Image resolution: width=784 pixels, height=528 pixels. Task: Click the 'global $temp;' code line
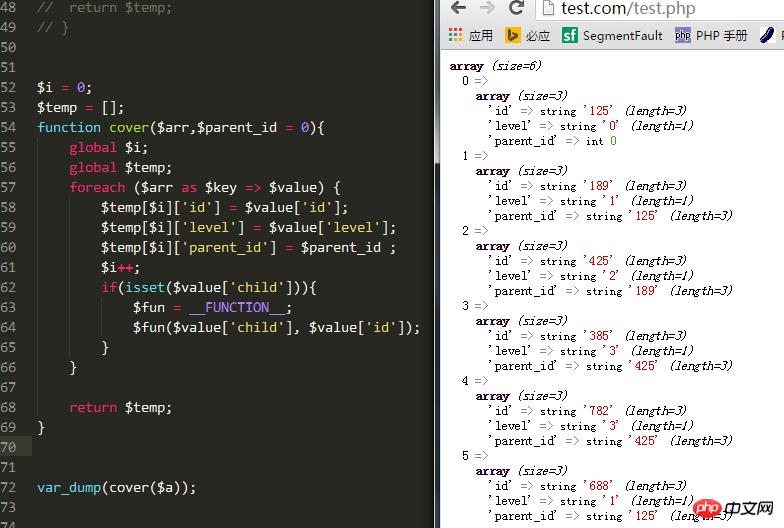point(120,168)
